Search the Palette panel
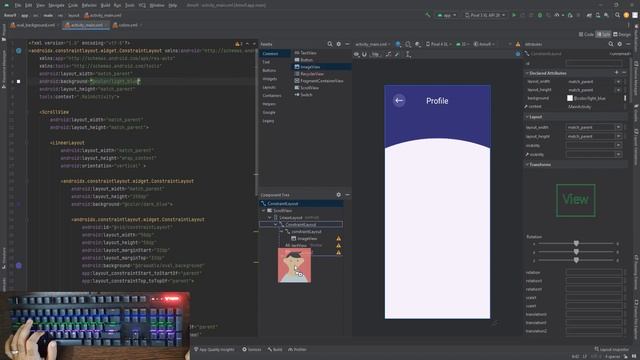Viewport: 640px width, 360px height. 329,44
